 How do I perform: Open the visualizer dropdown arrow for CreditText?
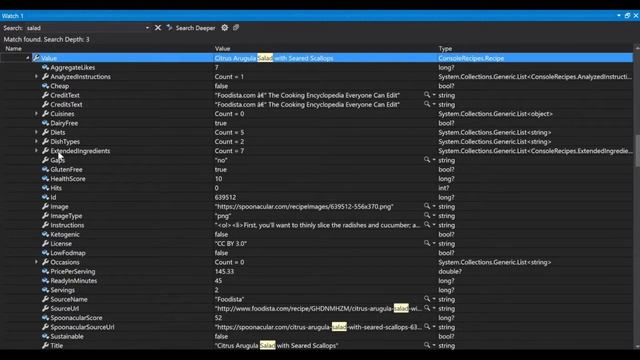pyautogui.click(x=434, y=95)
